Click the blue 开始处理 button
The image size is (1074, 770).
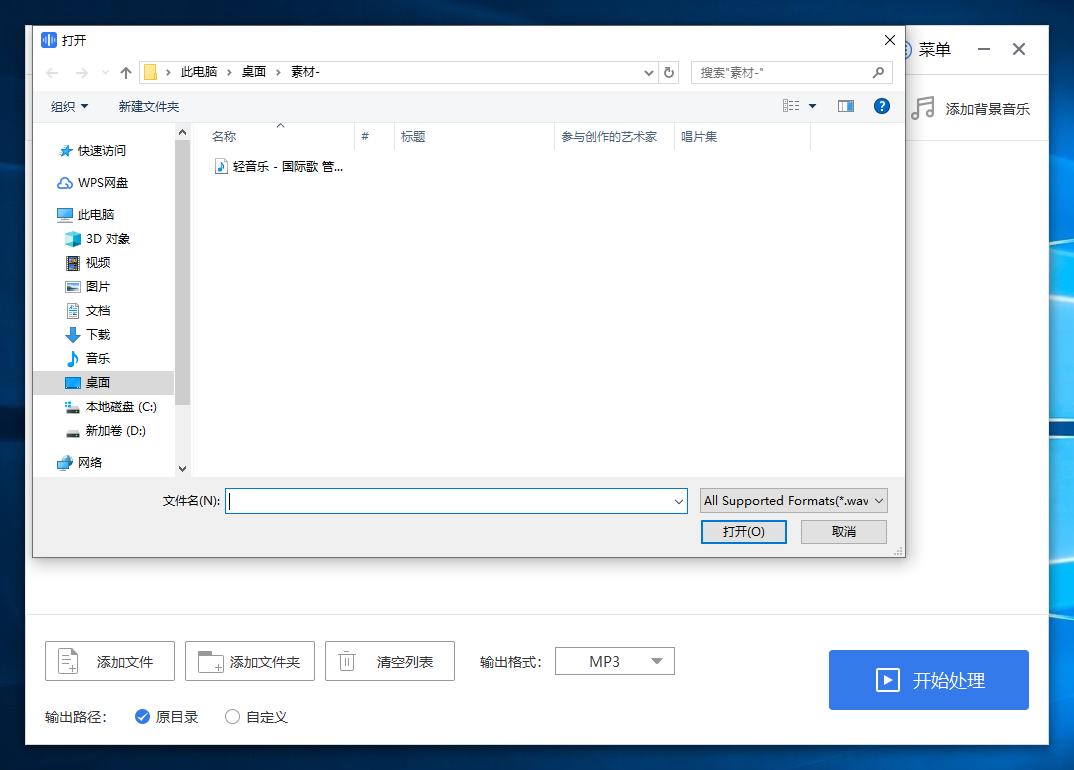coord(928,680)
